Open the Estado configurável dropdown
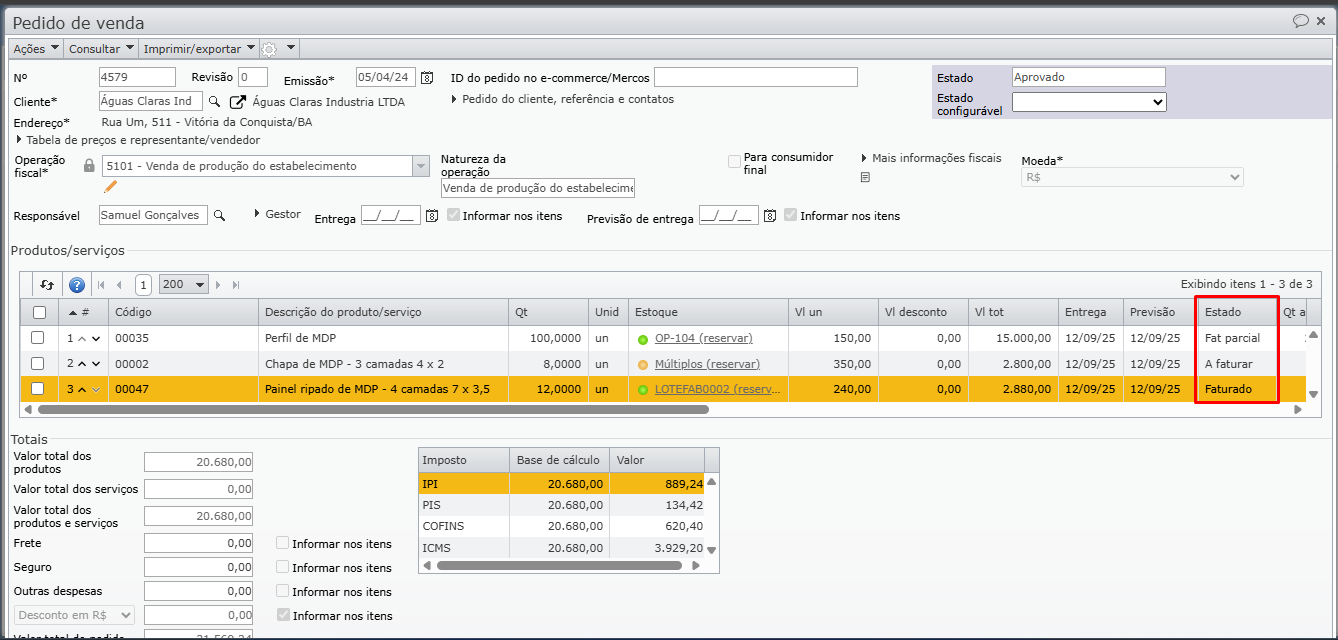 (1088, 101)
